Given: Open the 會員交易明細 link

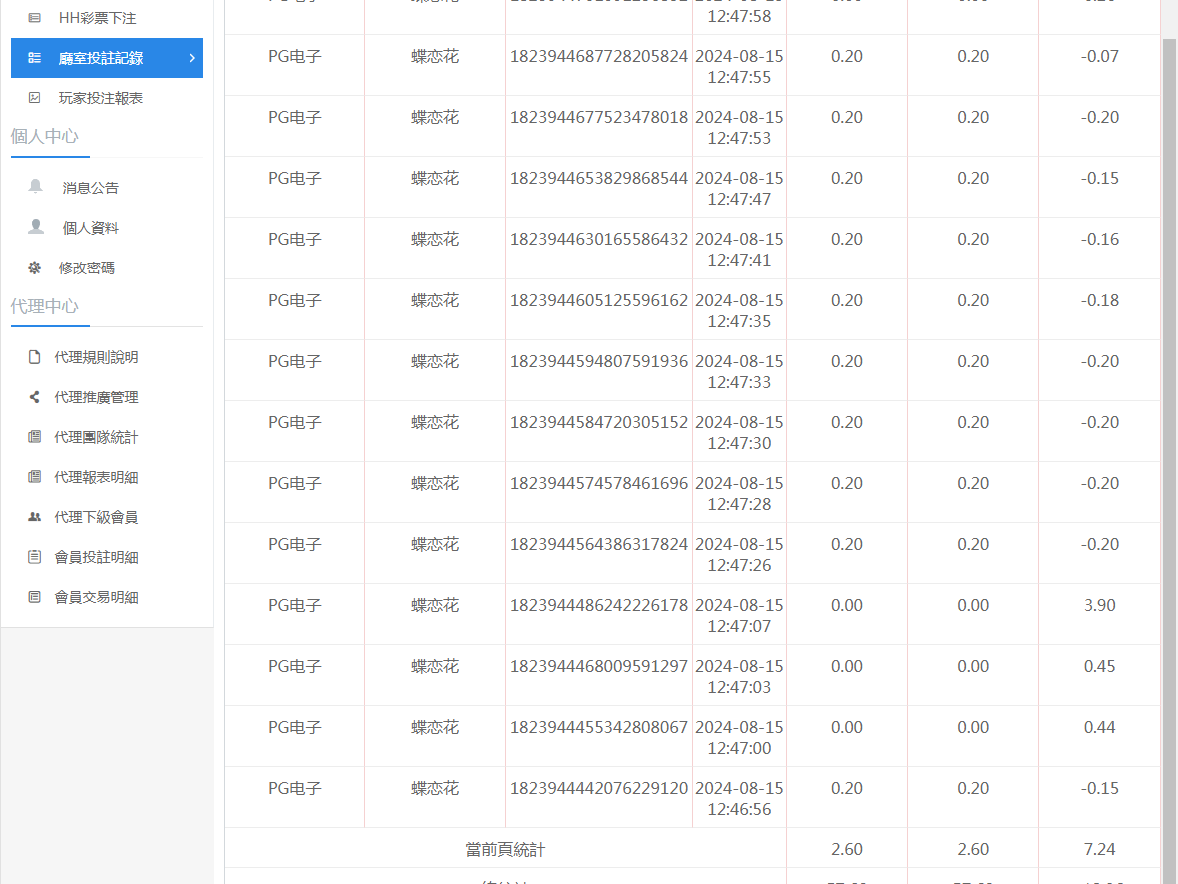Looking at the screenshot, I should (x=96, y=597).
